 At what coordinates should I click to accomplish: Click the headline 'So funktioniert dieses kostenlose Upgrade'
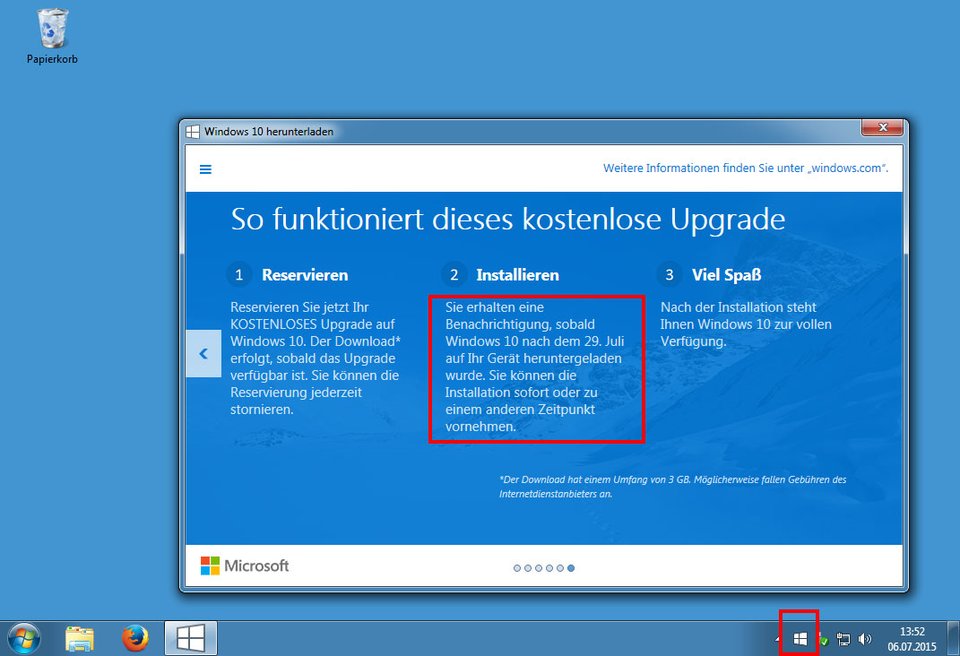pyautogui.click(x=508, y=219)
